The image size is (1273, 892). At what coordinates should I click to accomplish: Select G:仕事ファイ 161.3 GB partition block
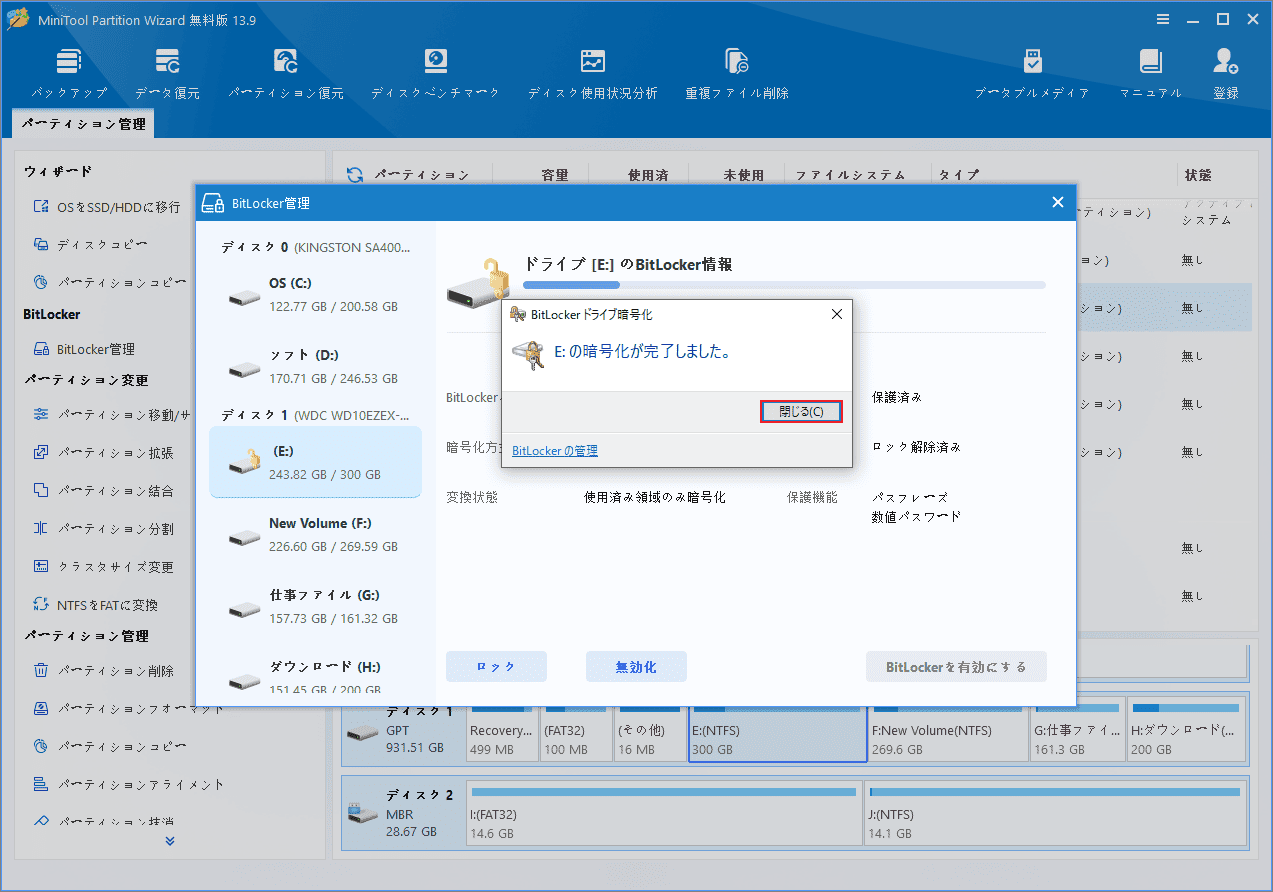1076,733
